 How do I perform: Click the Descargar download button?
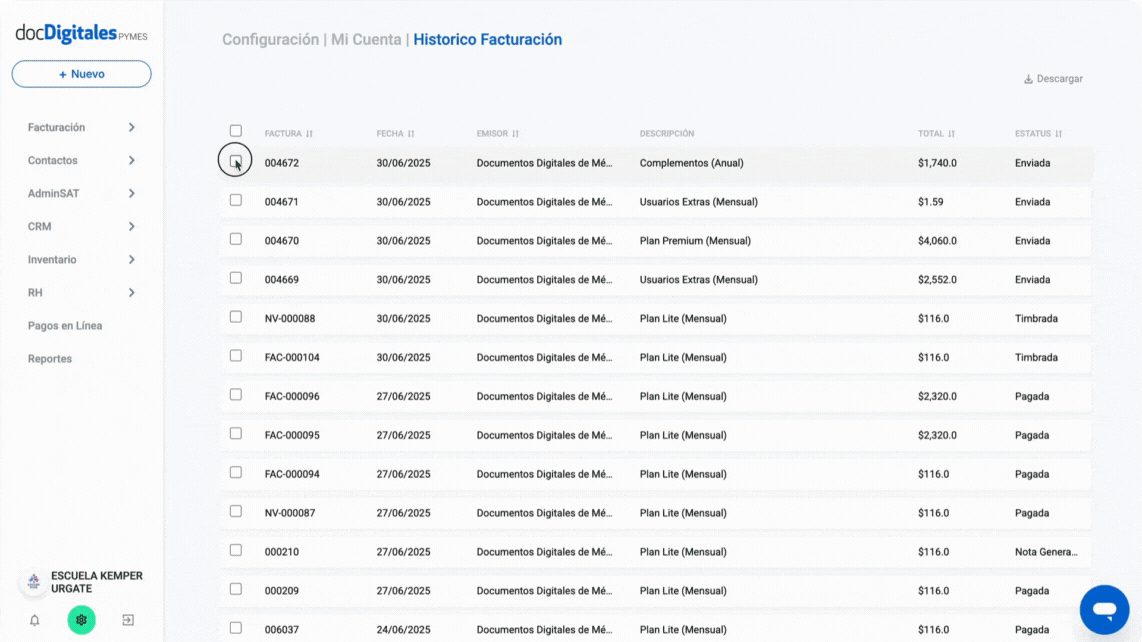[1053, 79]
